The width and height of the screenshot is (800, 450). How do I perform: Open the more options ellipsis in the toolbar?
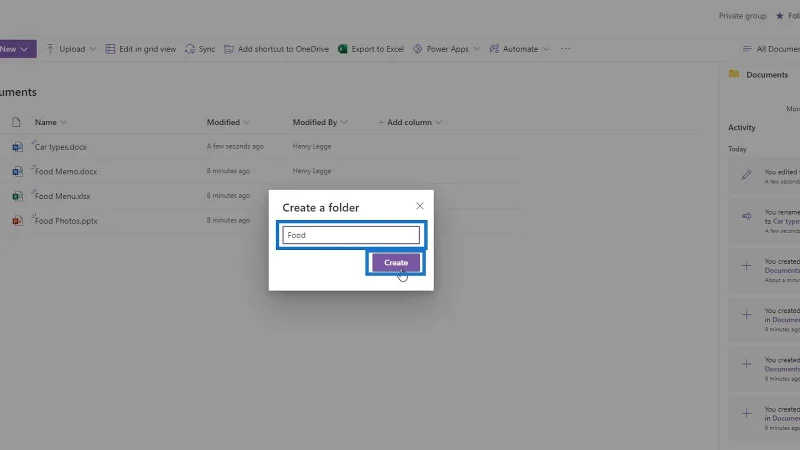(x=565, y=49)
